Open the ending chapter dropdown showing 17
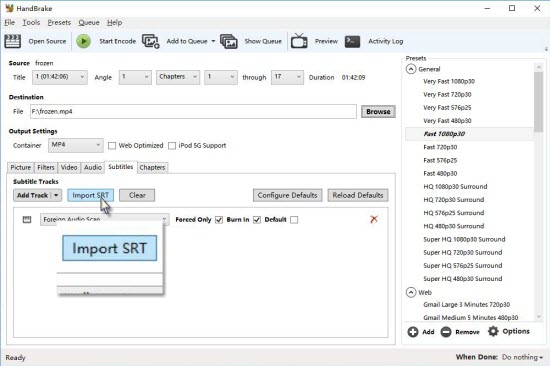Screen dimensions: 550x366 tap(287, 77)
